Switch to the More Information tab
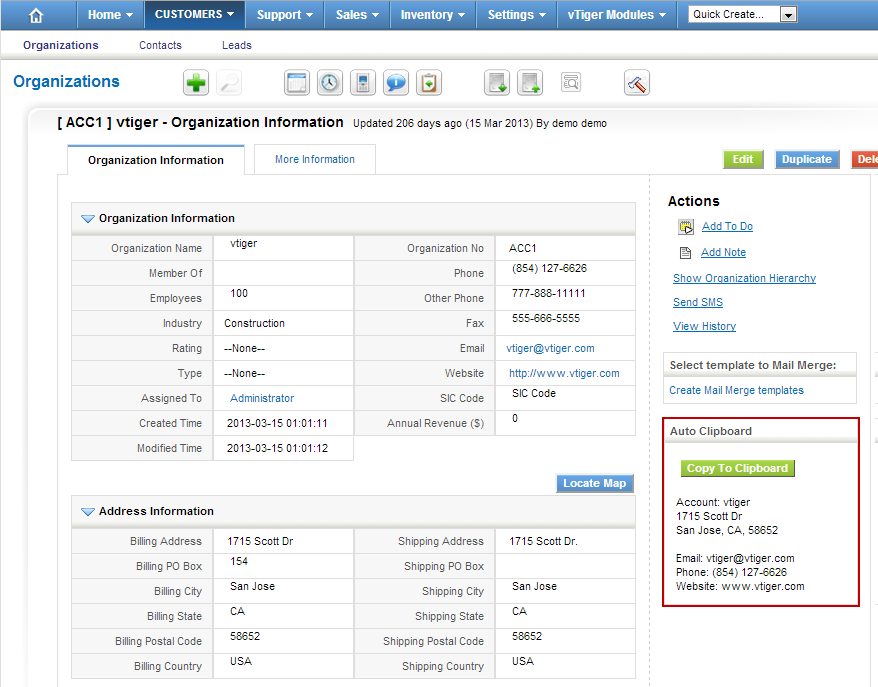The width and height of the screenshot is (878, 687). 315,160
